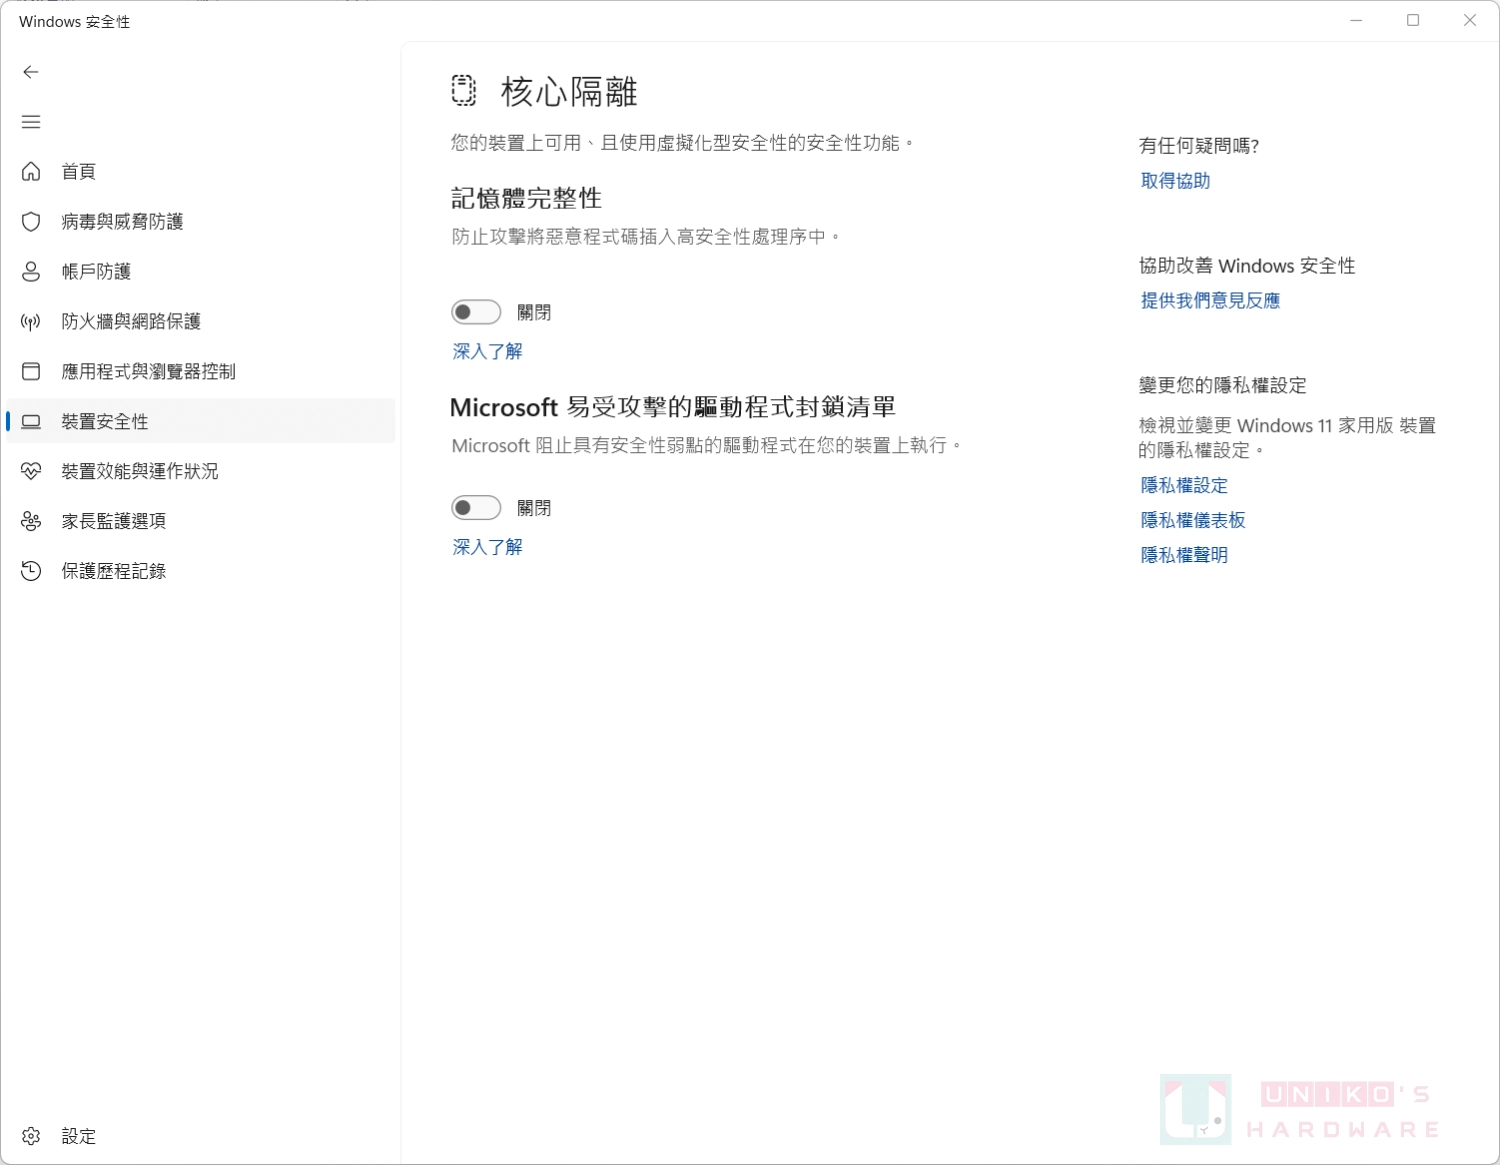Click the antenna icon for 防火牆與網路保護

click(x=31, y=322)
